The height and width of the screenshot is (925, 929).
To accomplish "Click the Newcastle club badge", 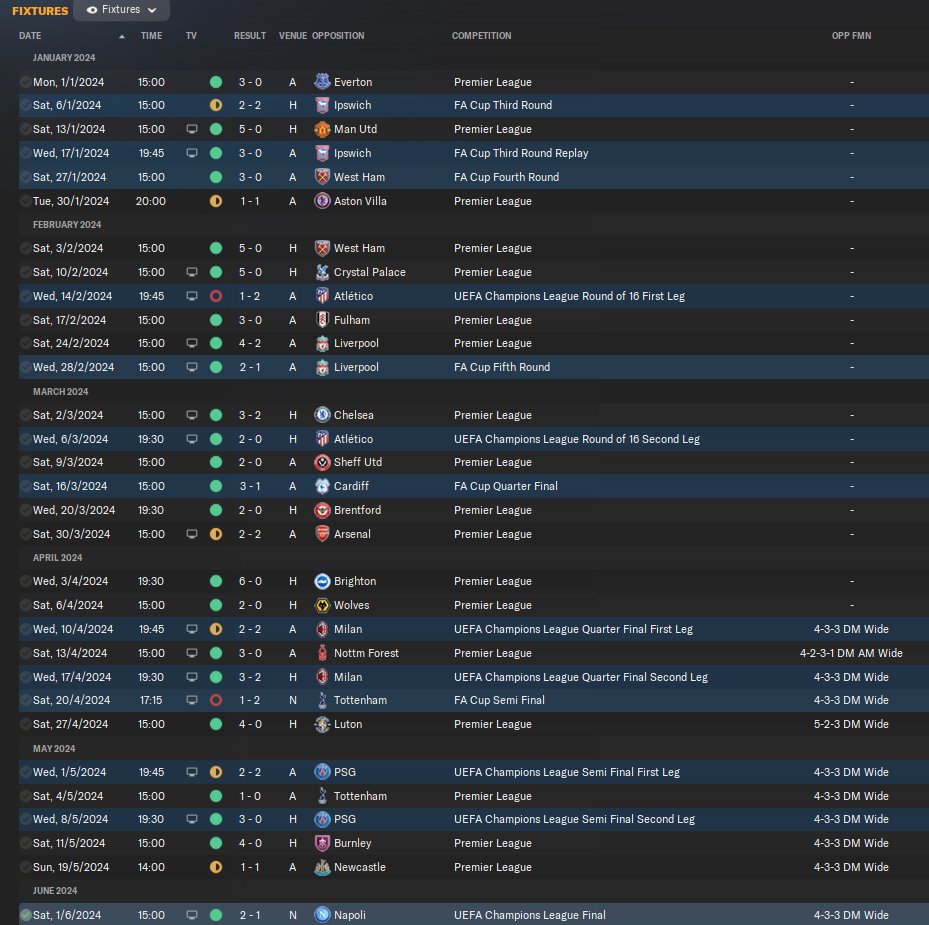I will (x=322, y=867).
